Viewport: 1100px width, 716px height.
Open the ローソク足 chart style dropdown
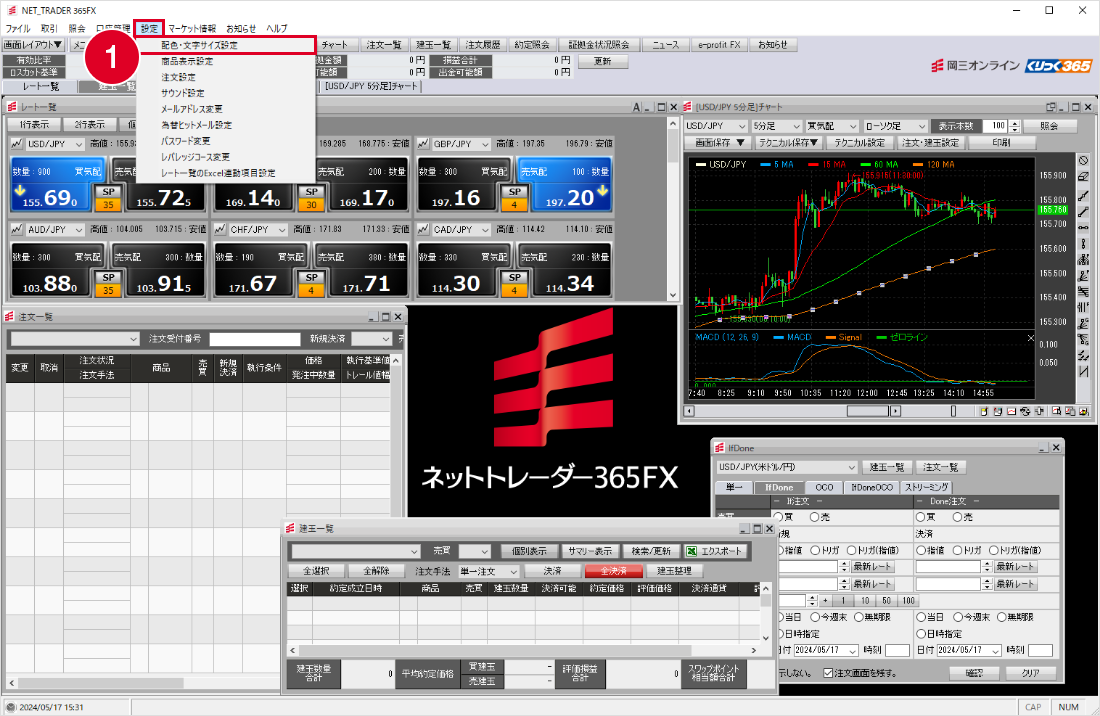coord(894,126)
